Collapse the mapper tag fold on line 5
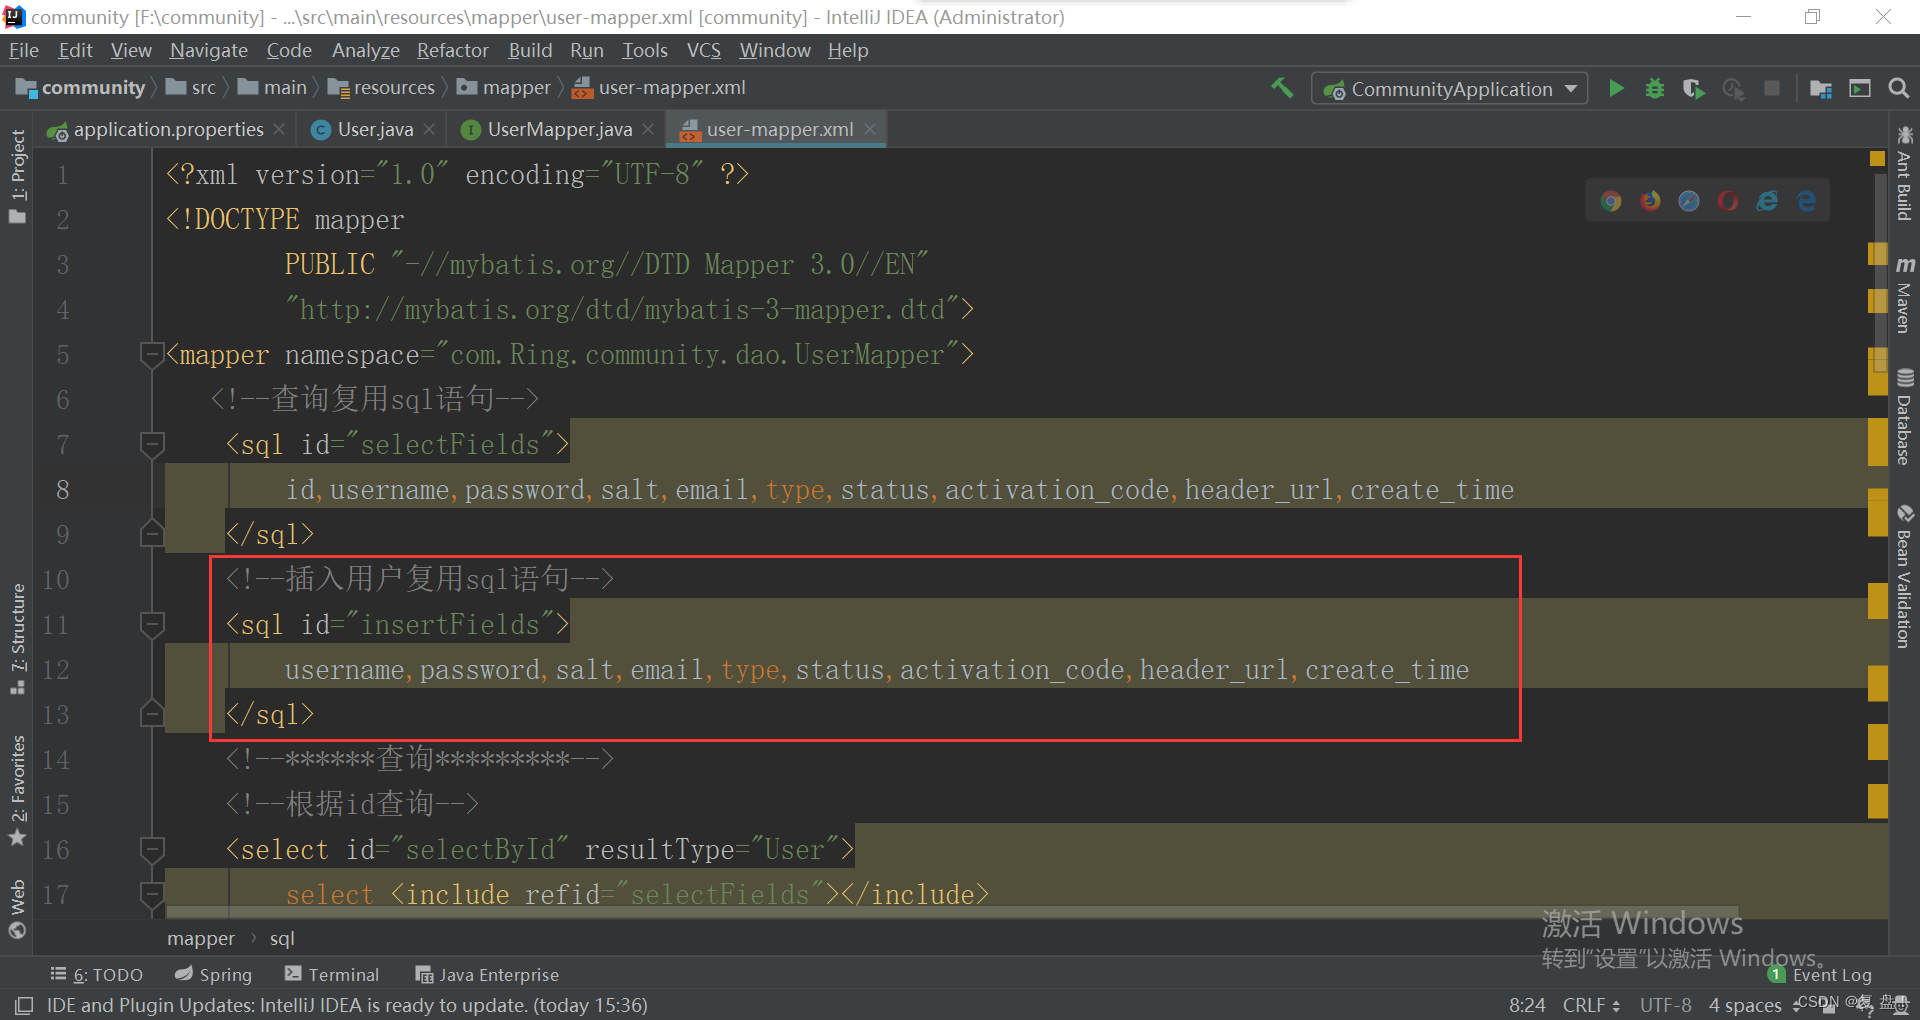Image resolution: width=1920 pixels, height=1020 pixels. tap(152, 354)
